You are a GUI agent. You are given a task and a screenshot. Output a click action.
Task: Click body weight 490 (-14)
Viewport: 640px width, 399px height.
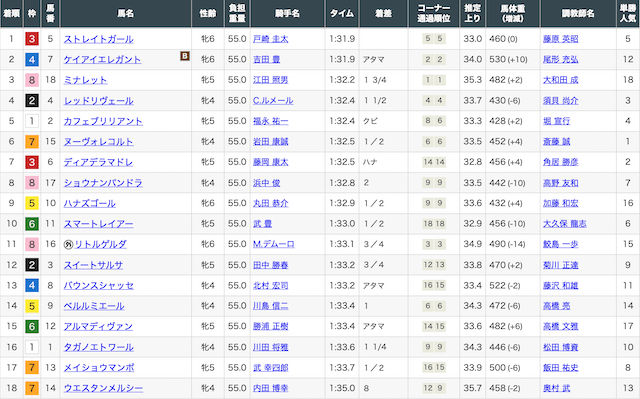507,244
